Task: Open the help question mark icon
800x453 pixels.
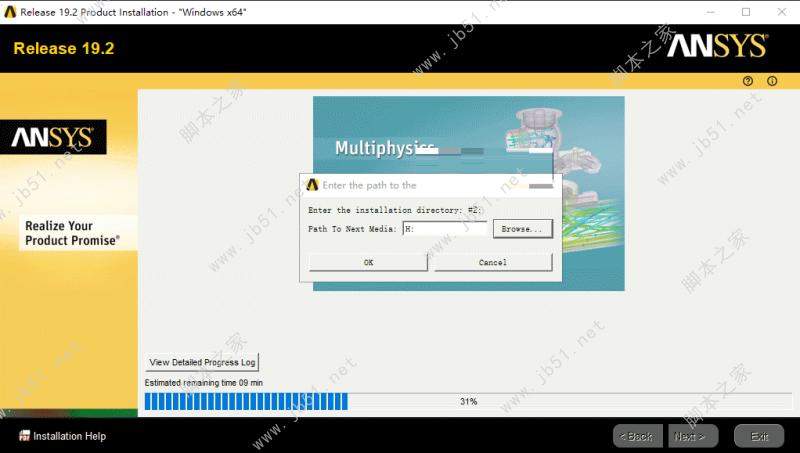Action: [747, 81]
